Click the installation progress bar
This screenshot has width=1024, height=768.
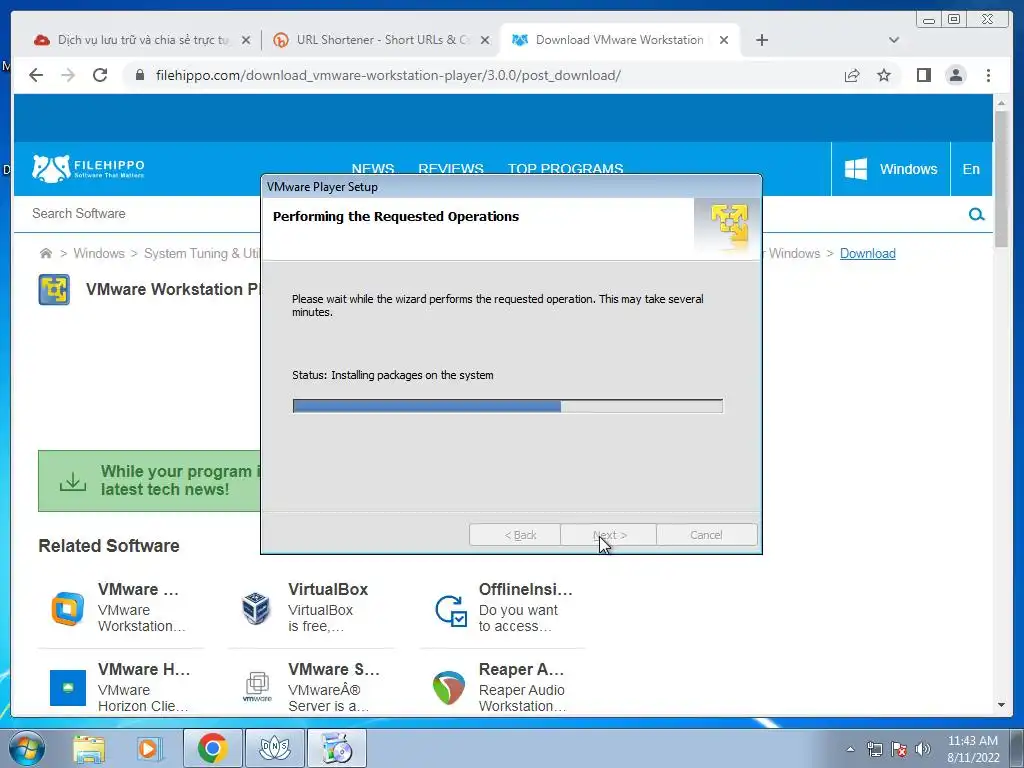[x=507, y=406]
